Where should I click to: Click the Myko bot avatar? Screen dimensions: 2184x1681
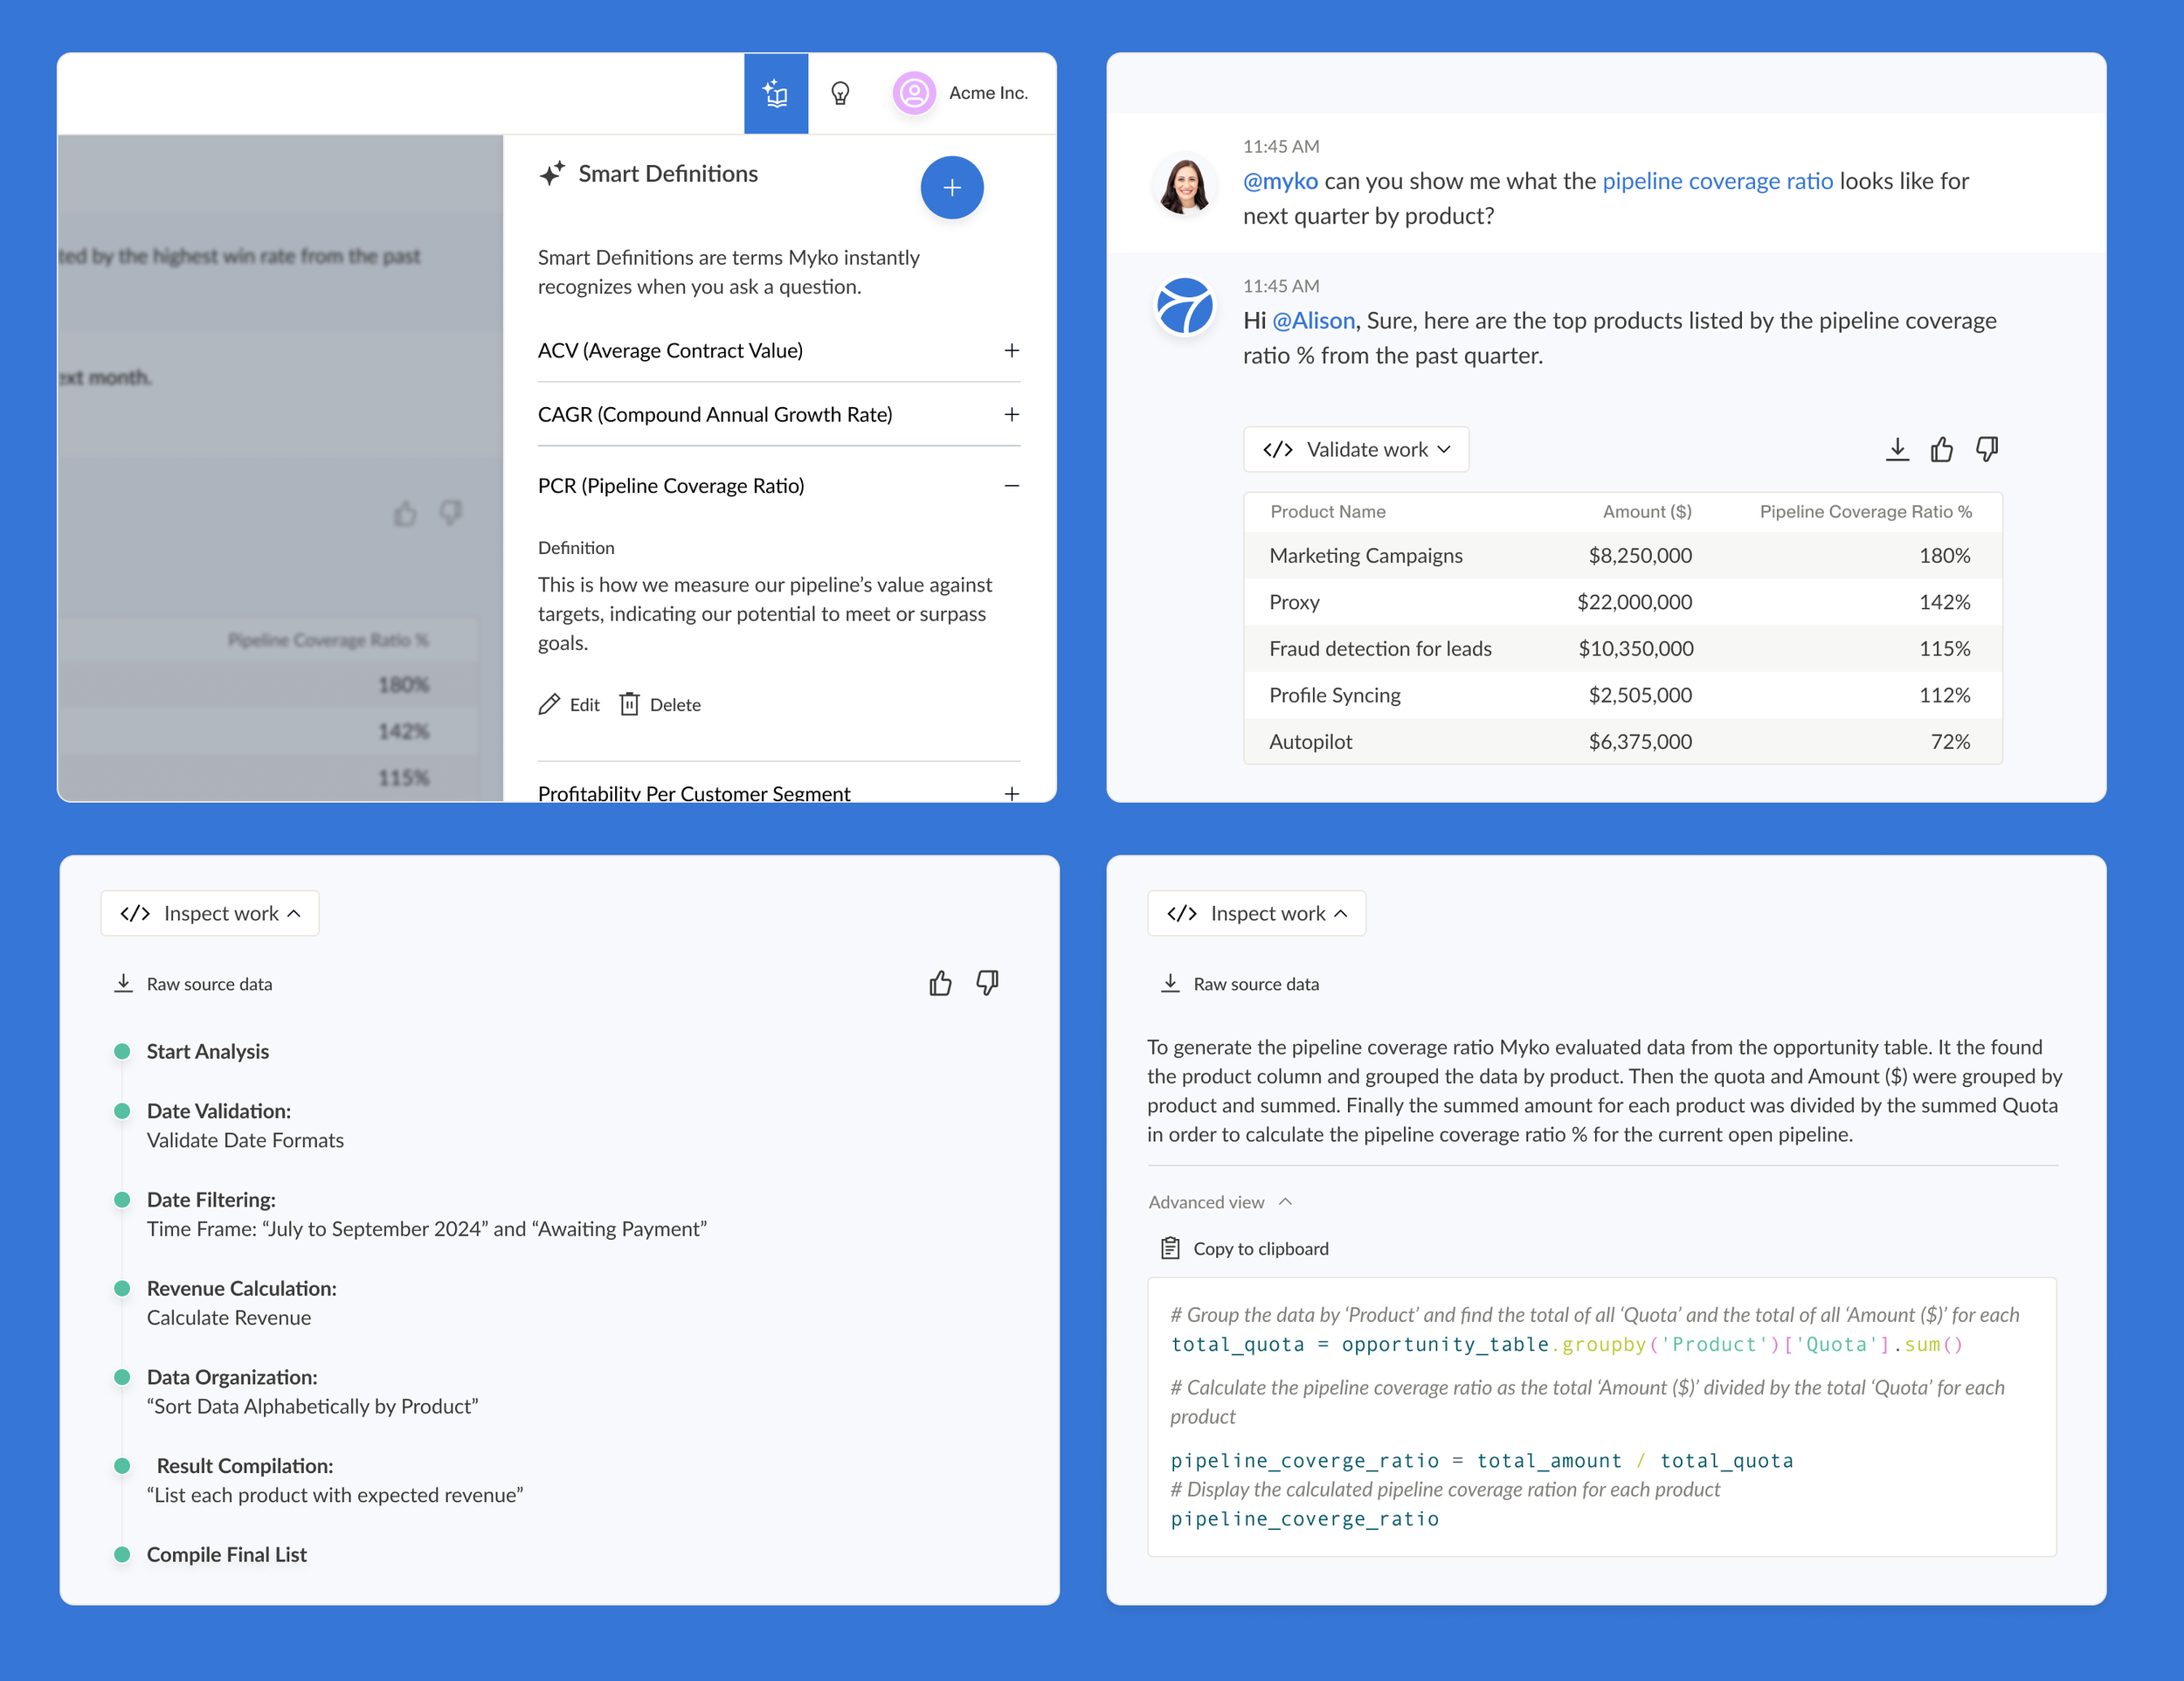(x=1185, y=306)
